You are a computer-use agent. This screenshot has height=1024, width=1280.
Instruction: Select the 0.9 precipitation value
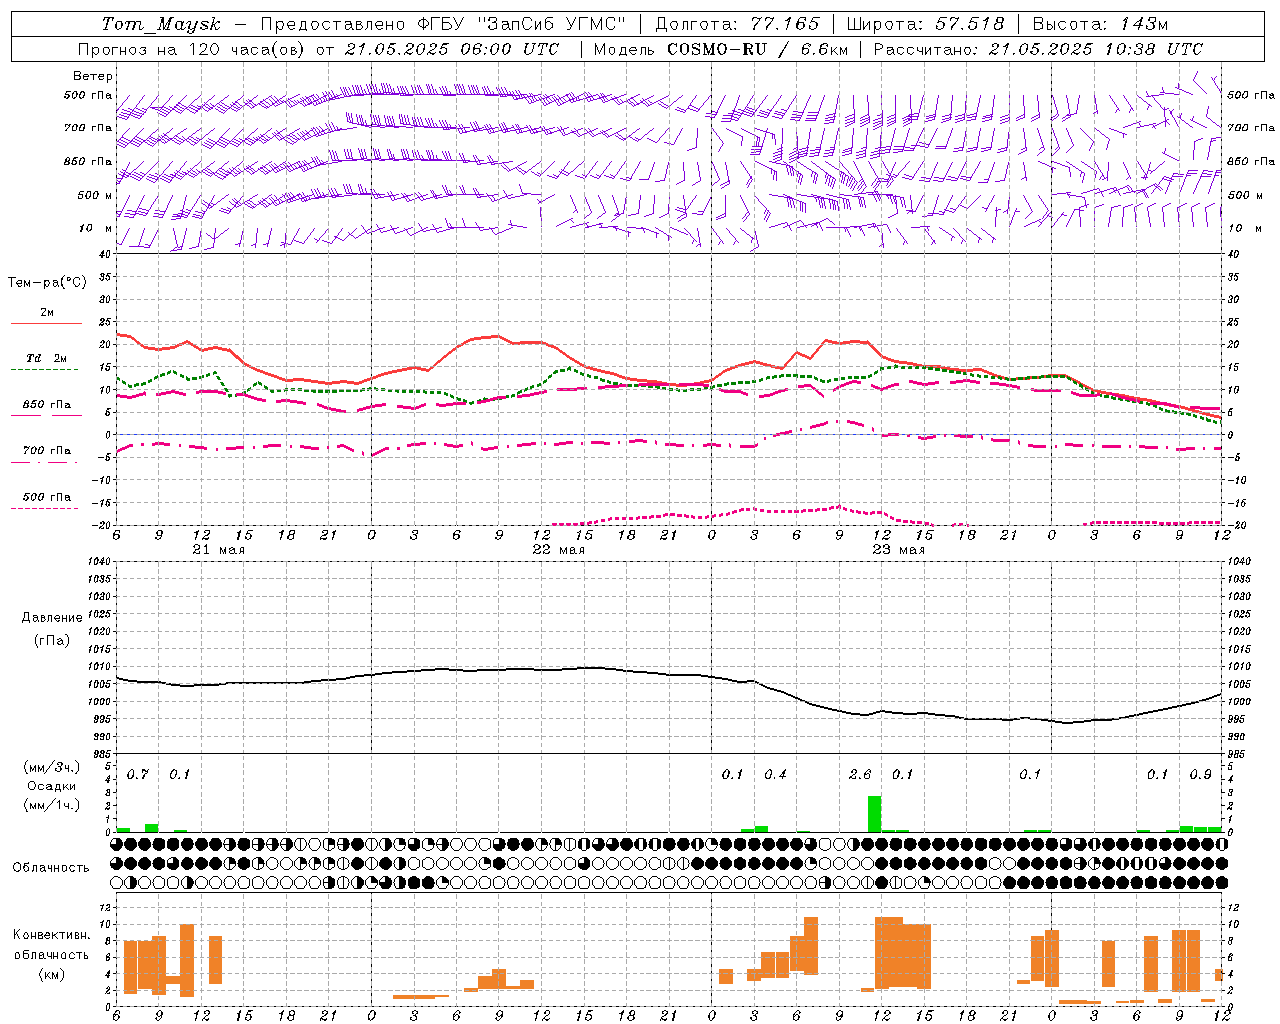(x=1200, y=774)
